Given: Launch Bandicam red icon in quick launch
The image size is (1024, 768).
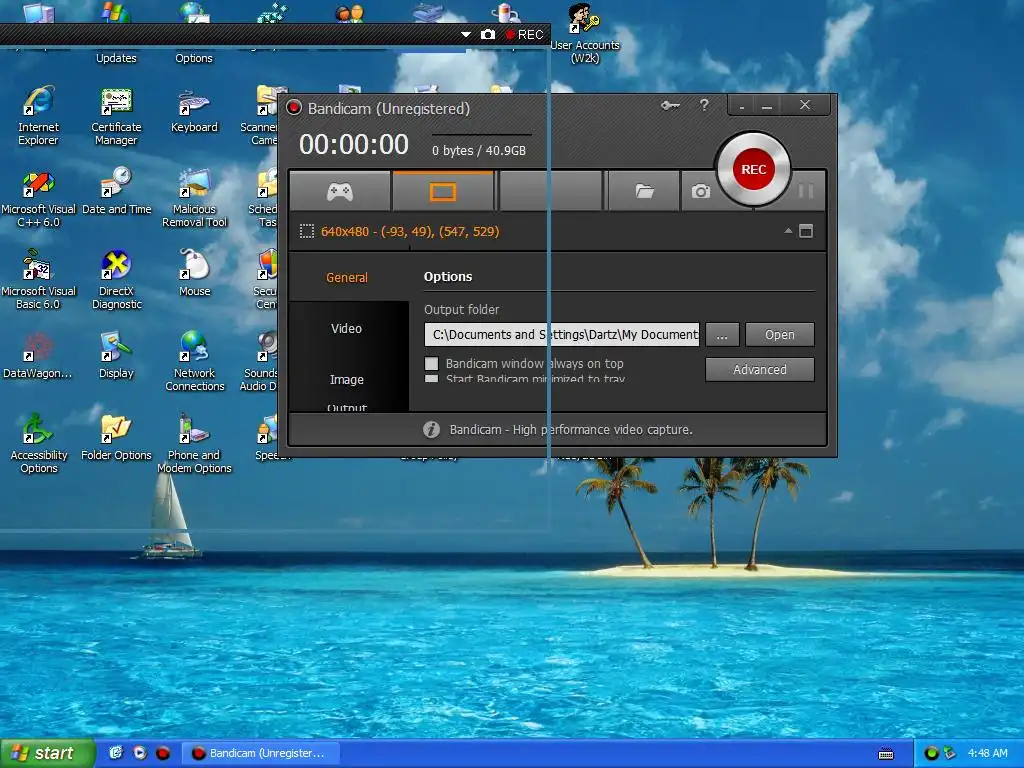Looking at the screenshot, I should (163, 753).
